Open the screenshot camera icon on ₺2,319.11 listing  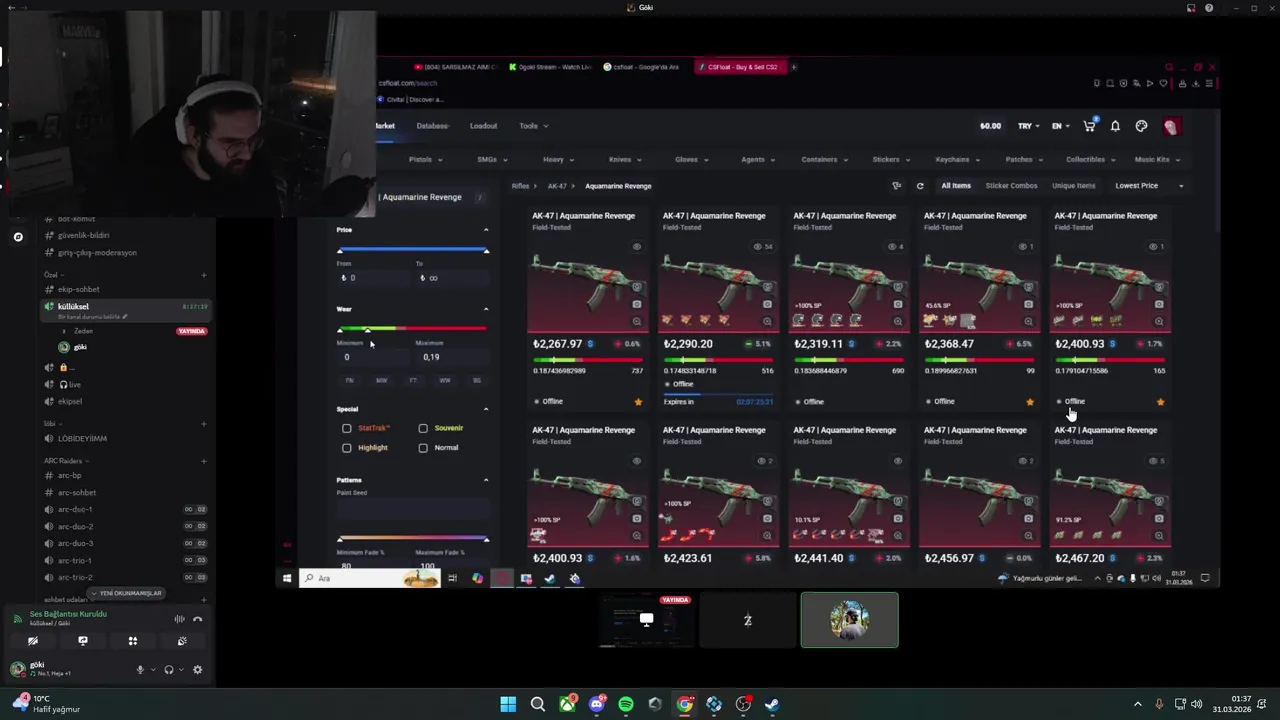[898, 304]
